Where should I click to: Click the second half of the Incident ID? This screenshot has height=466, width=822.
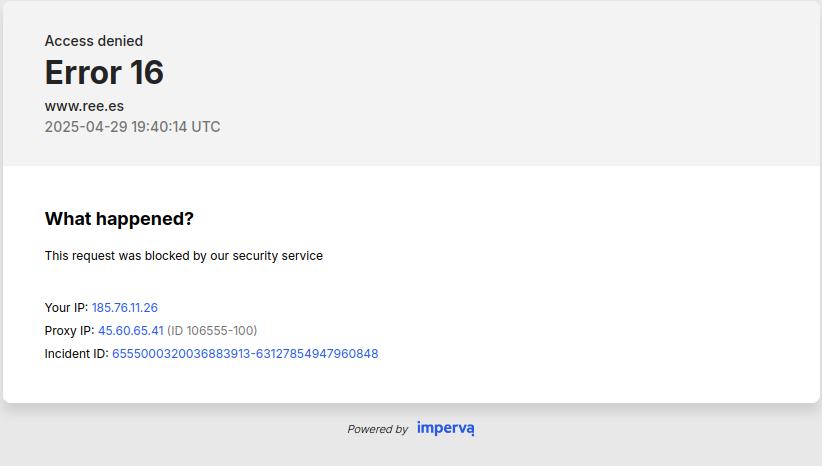pos(317,354)
